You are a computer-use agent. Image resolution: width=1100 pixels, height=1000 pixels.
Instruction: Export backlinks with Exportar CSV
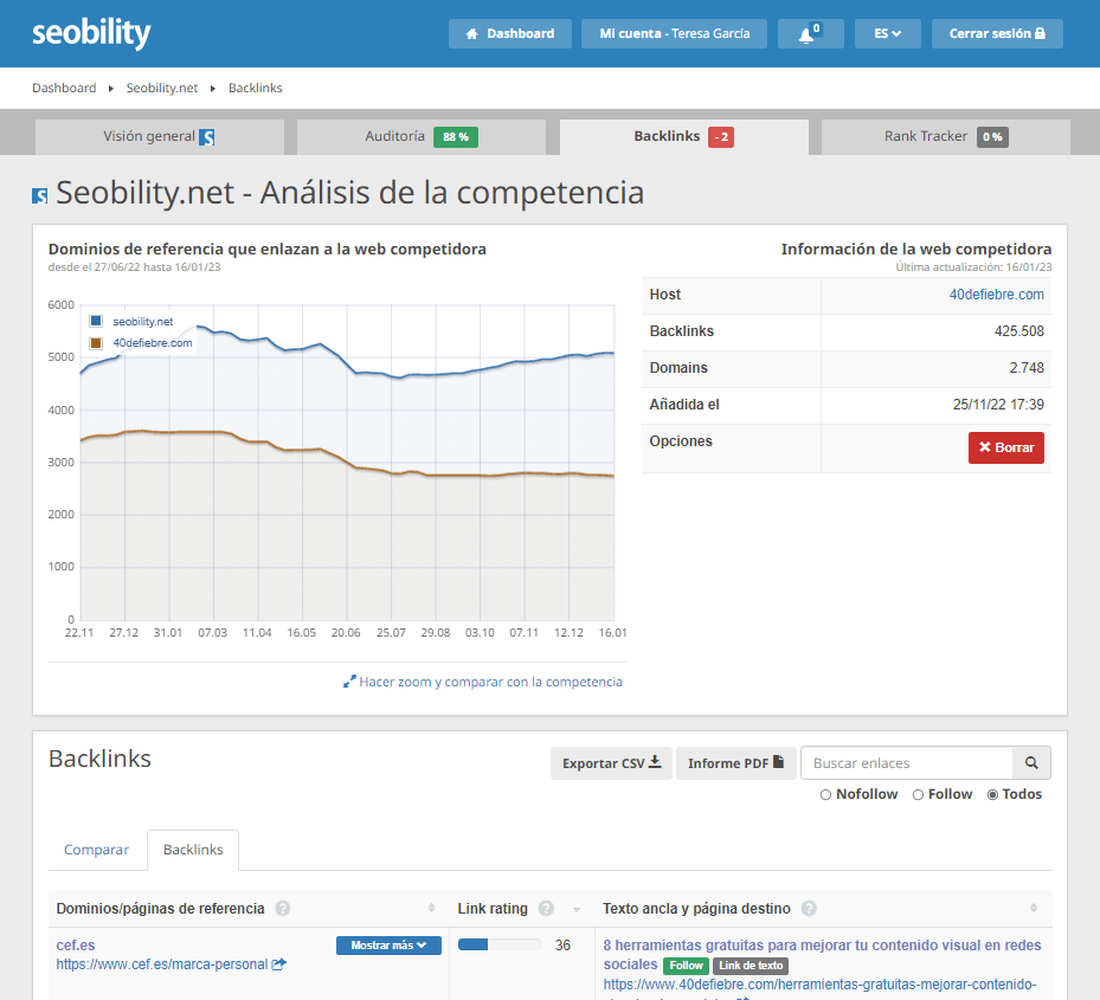(x=611, y=763)
